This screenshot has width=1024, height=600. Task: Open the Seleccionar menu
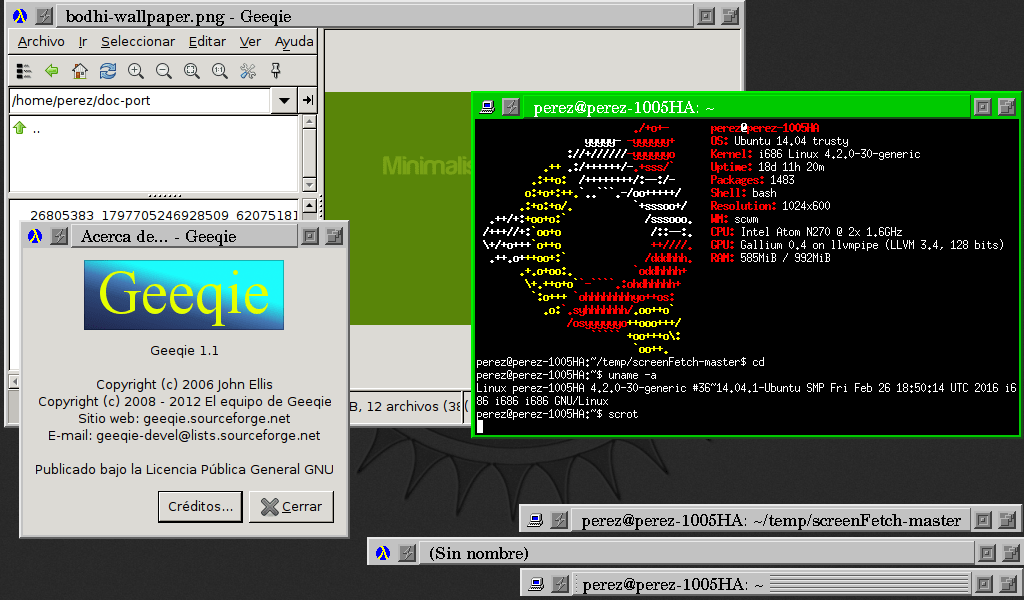tap(138, 42)
